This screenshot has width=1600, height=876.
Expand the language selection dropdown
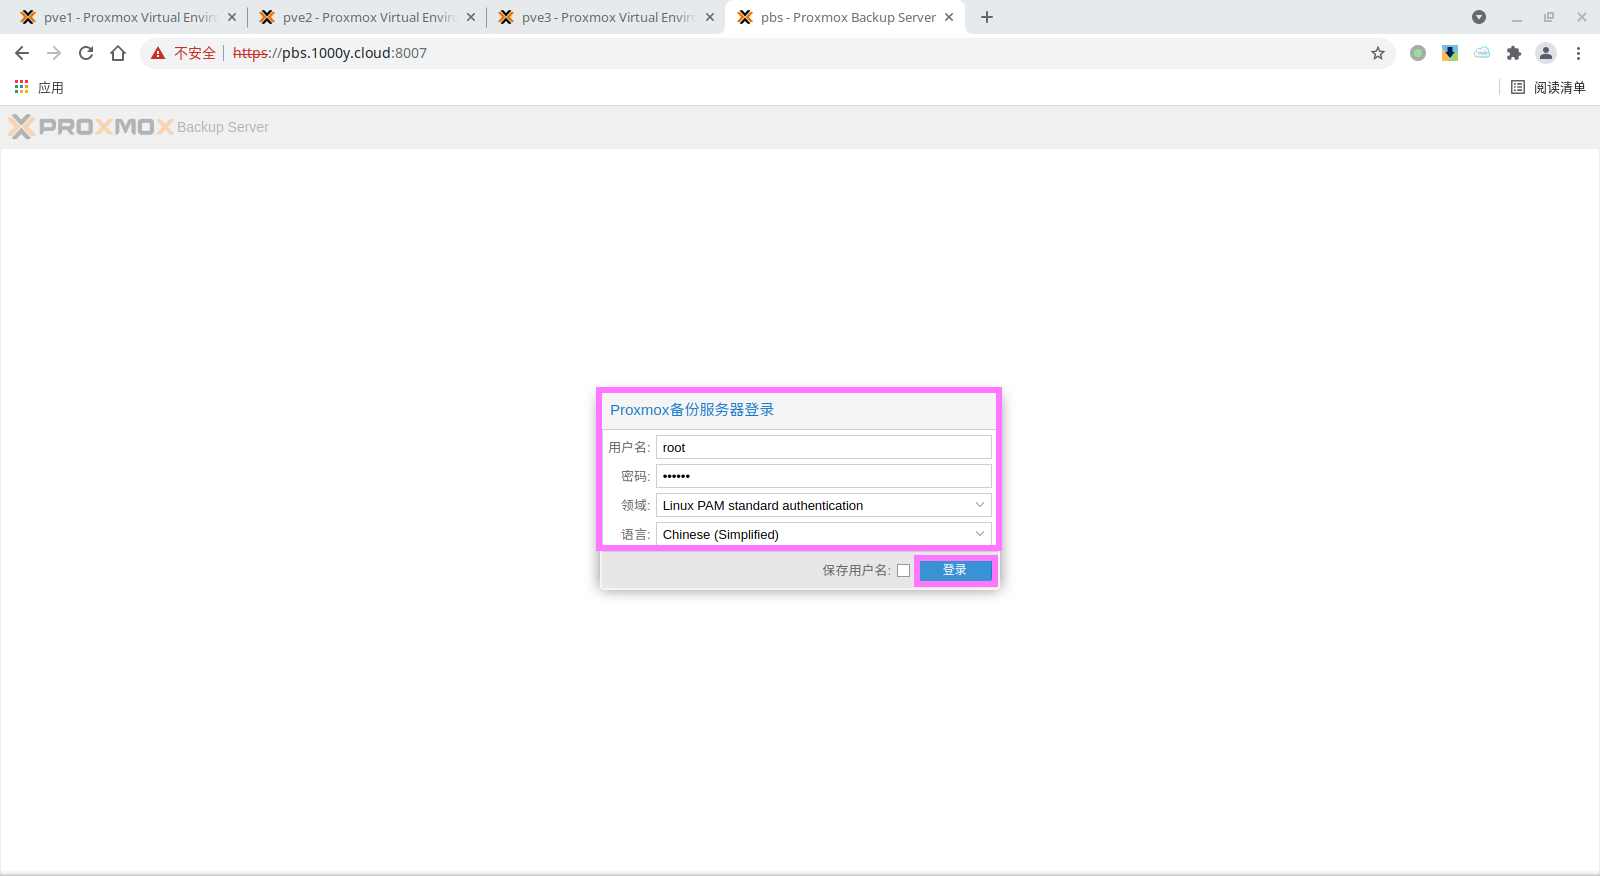(979, 534)
